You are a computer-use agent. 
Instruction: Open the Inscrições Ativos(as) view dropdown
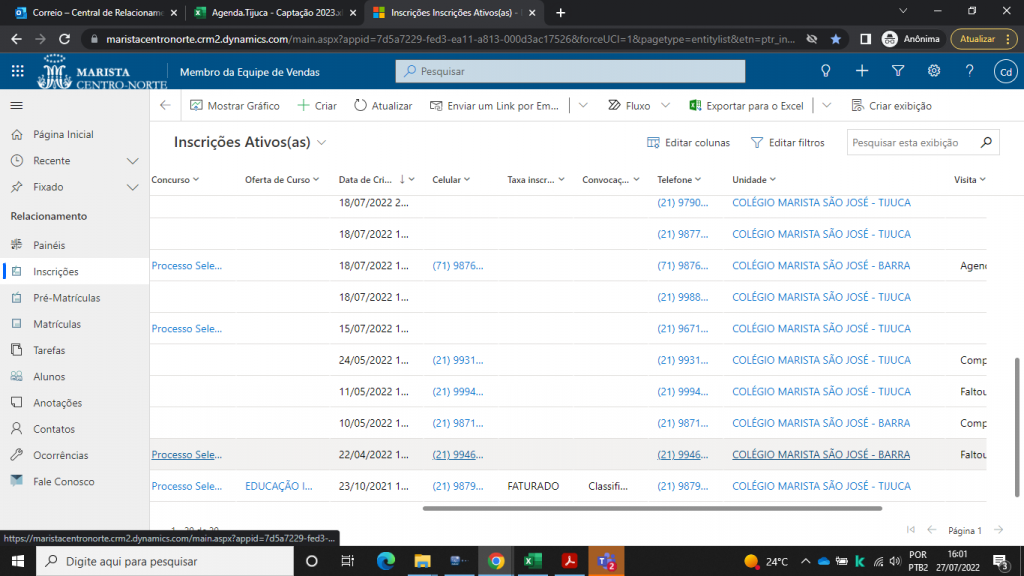pos(321,142)
